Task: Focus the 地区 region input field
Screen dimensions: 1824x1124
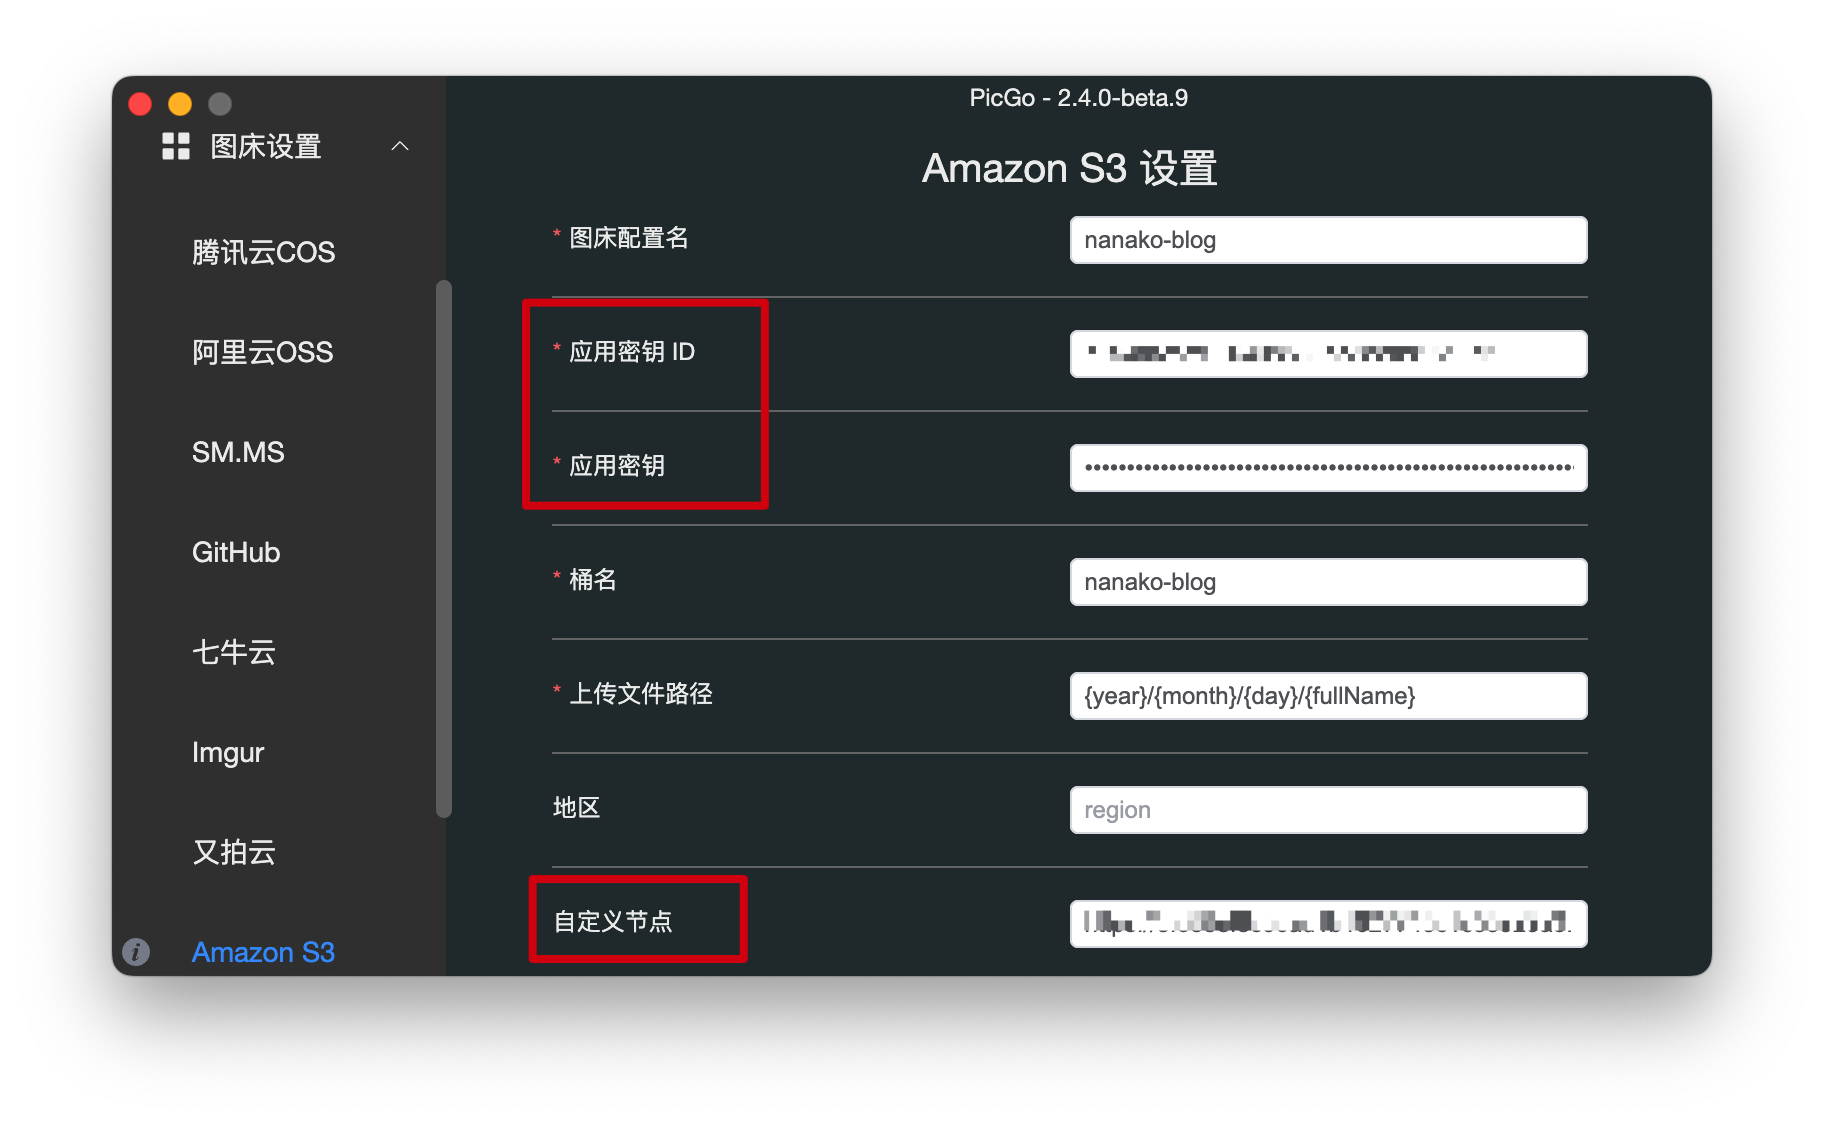Action: [1328, 810]
